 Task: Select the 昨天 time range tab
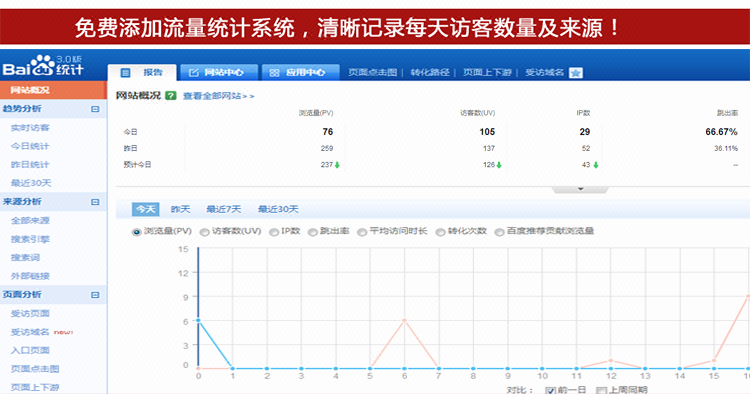[x=180, y=209]
